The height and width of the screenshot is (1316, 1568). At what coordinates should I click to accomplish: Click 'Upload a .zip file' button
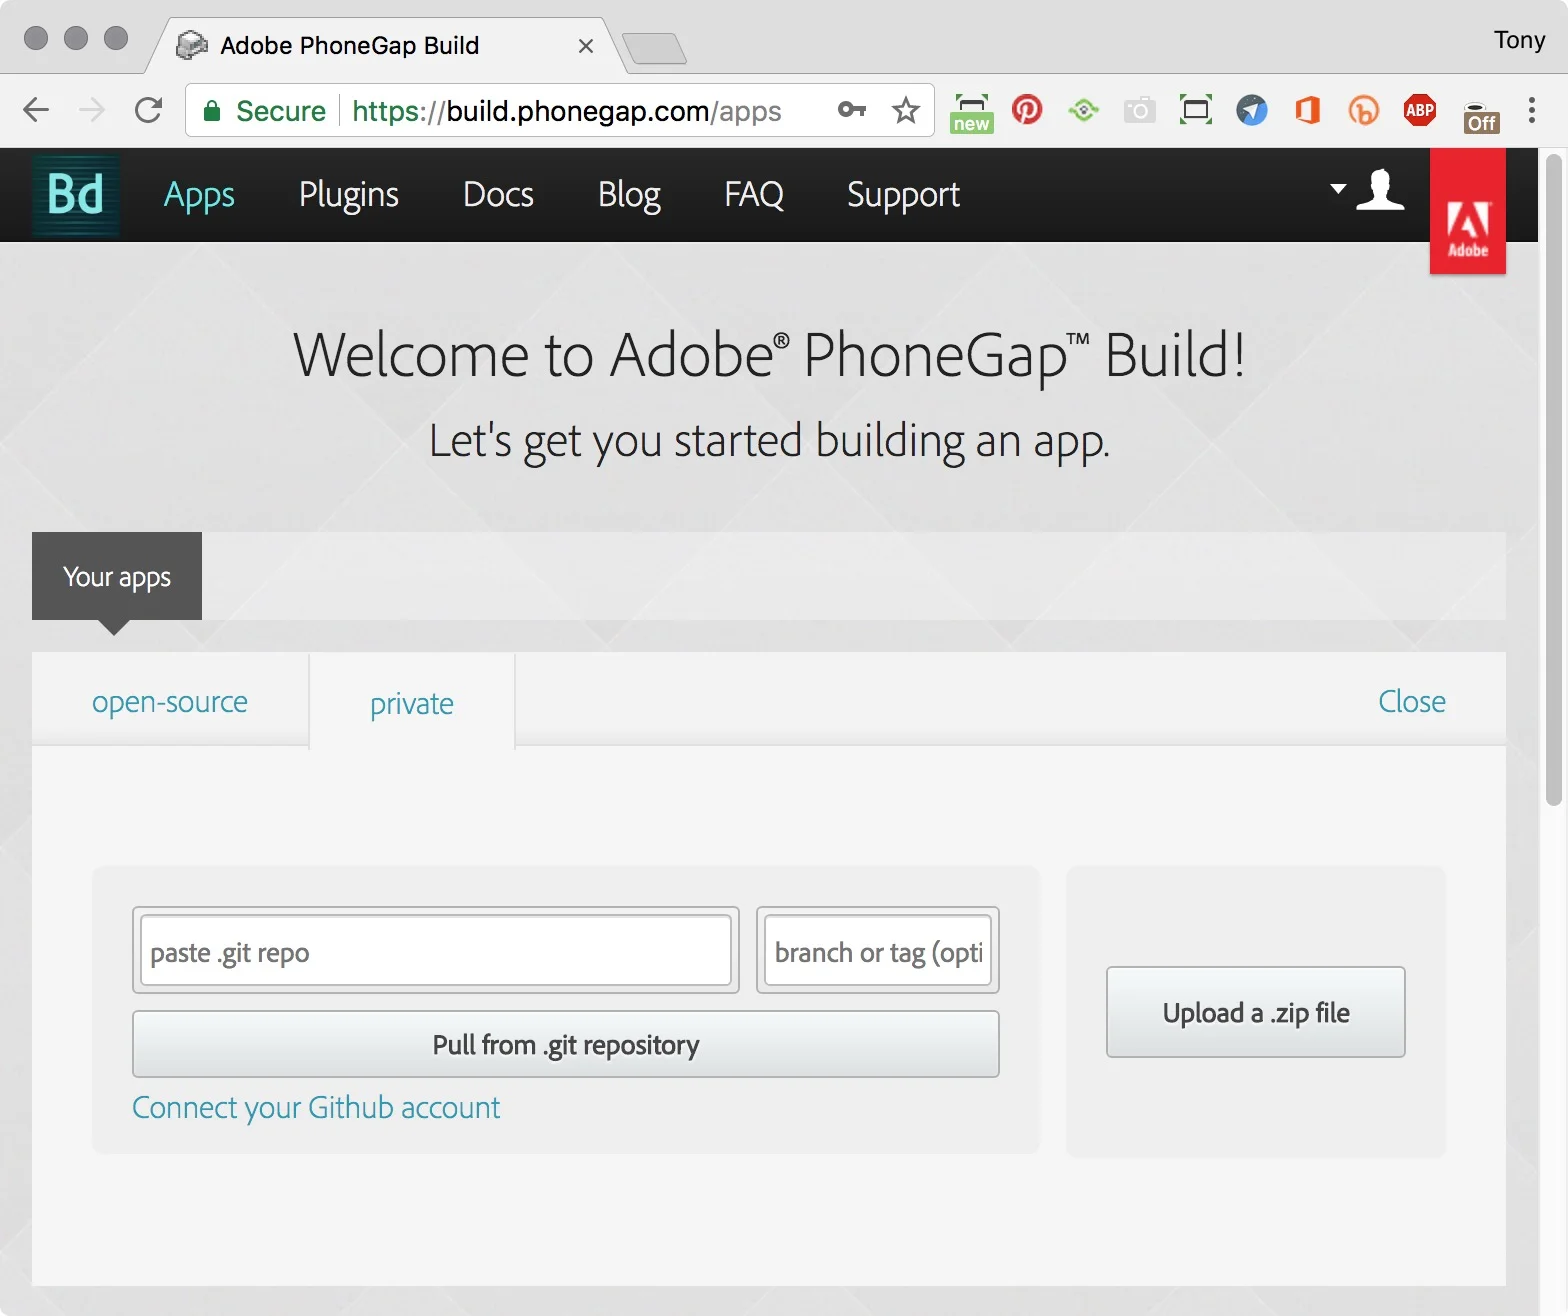[x=1256, y=1012]
